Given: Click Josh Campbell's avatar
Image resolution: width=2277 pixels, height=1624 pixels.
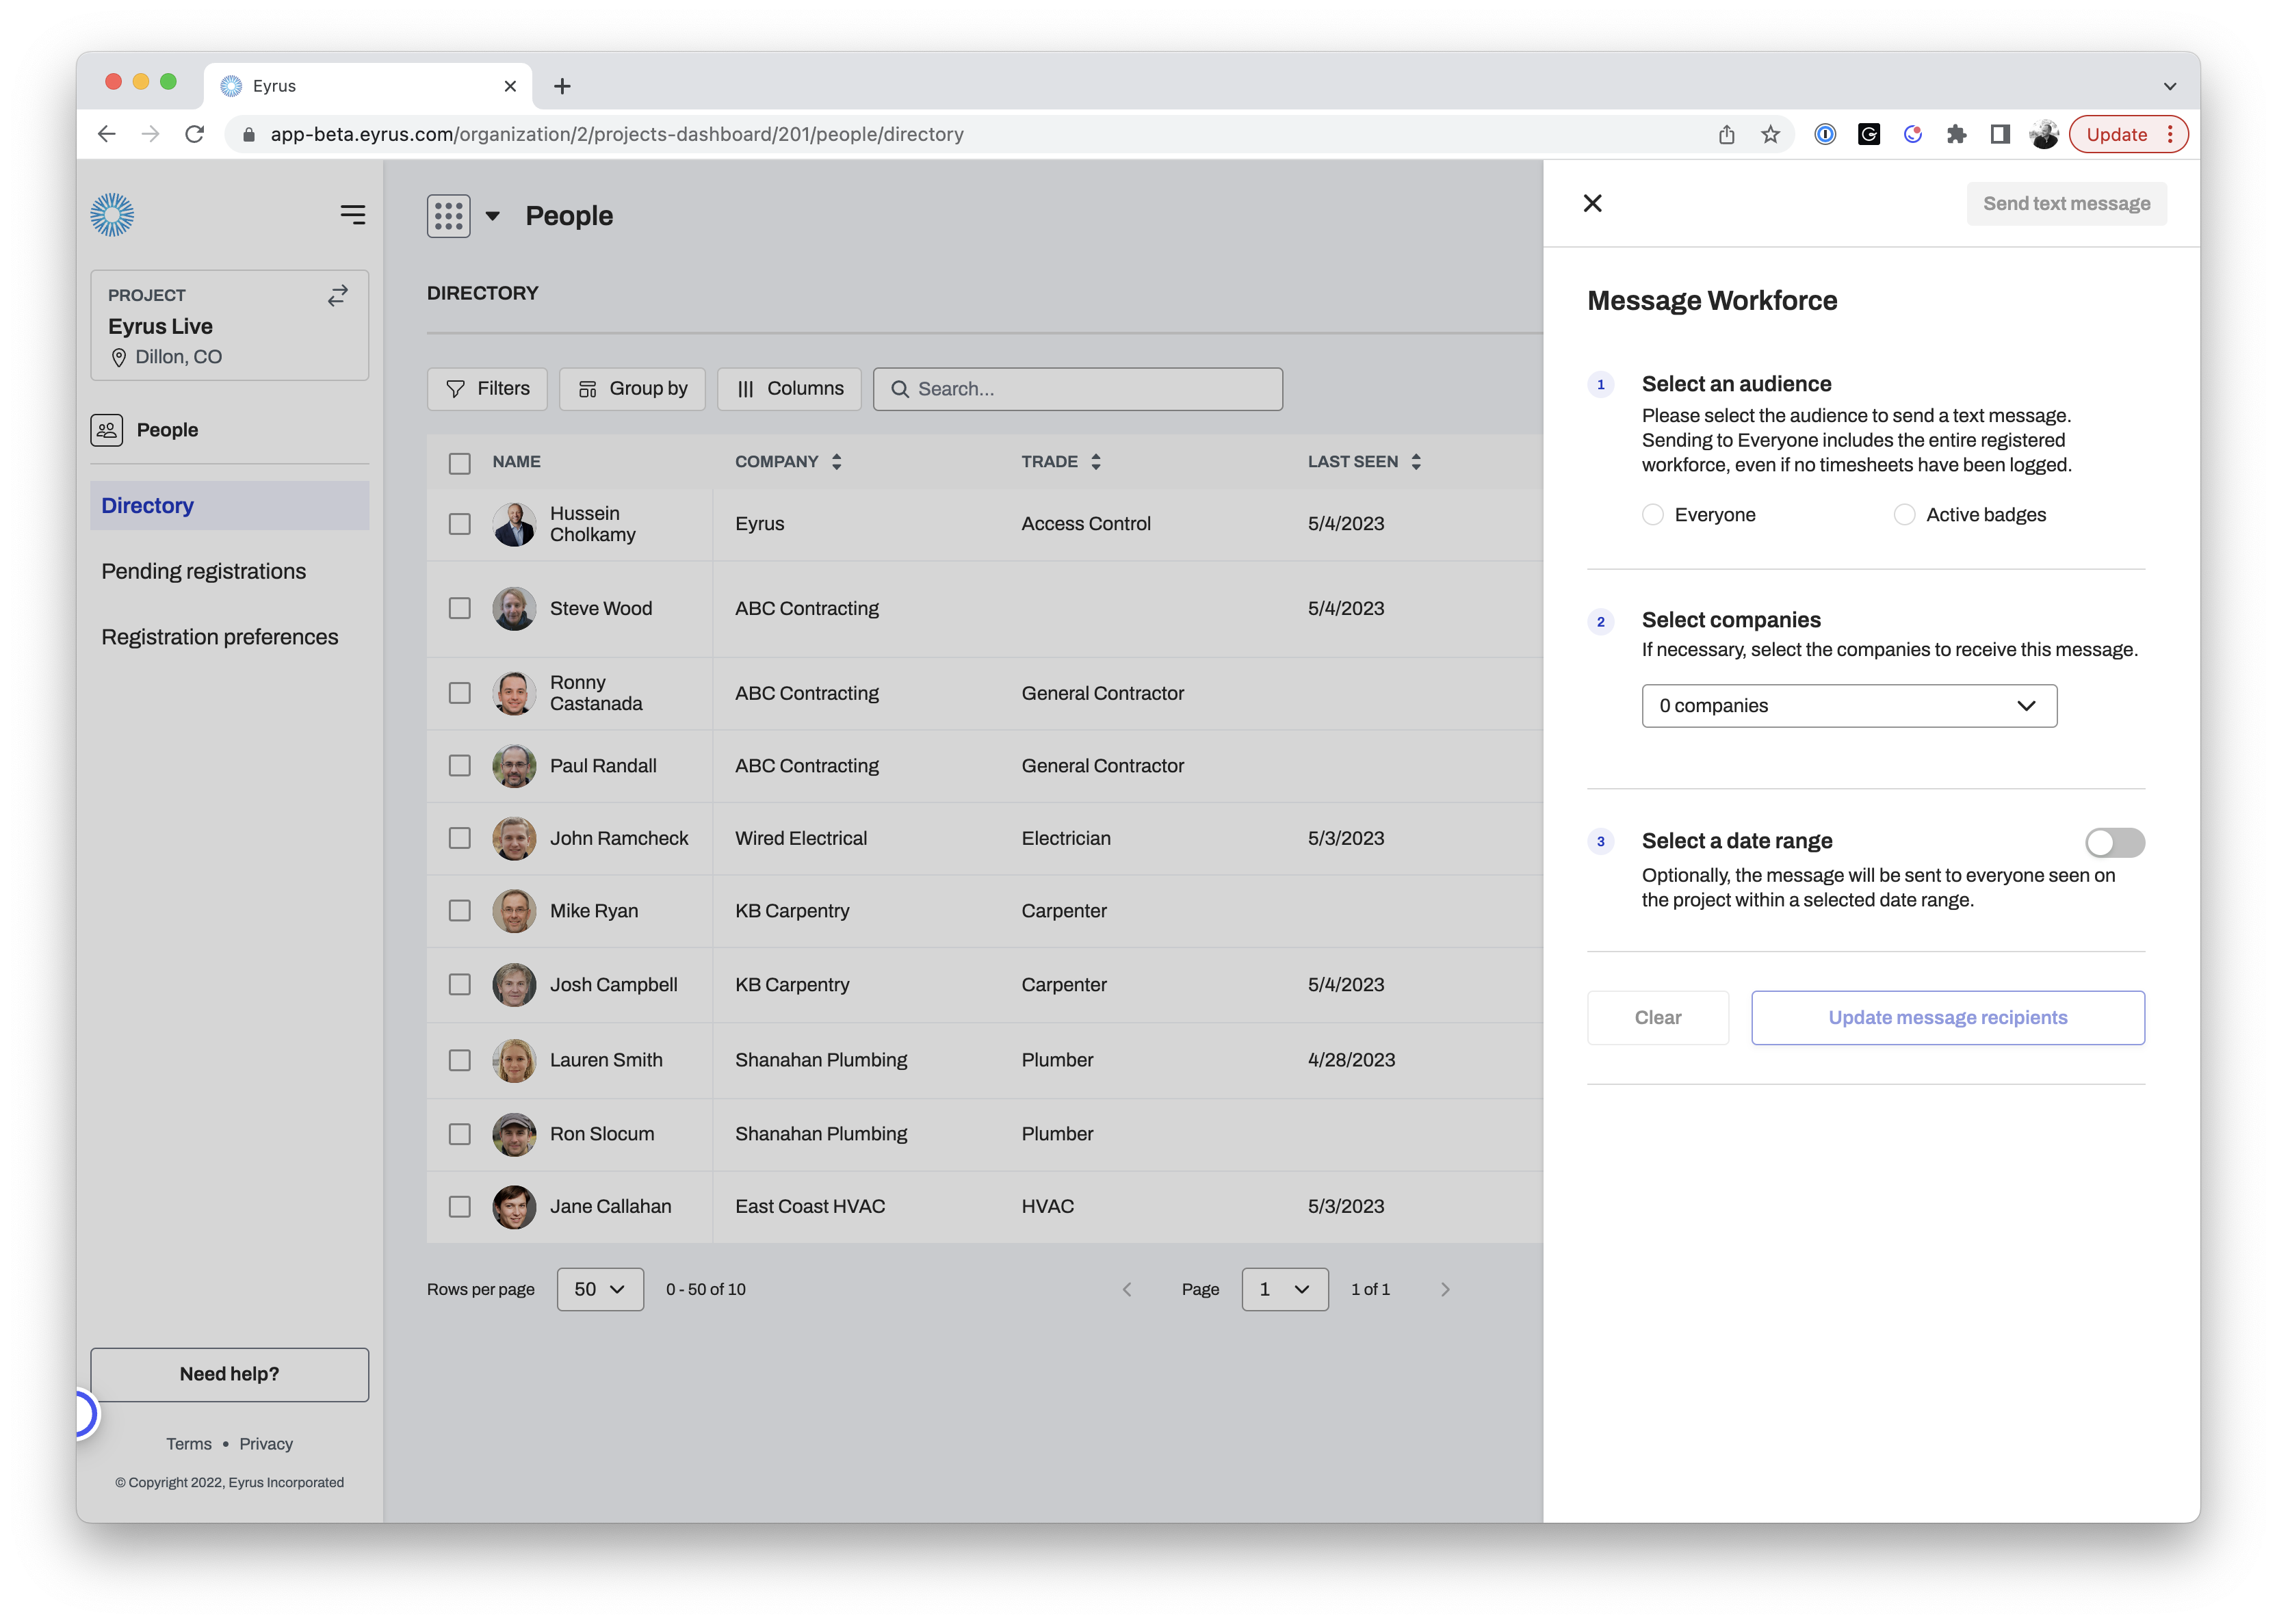Looking at the screenshot, I should click(514, 984).
